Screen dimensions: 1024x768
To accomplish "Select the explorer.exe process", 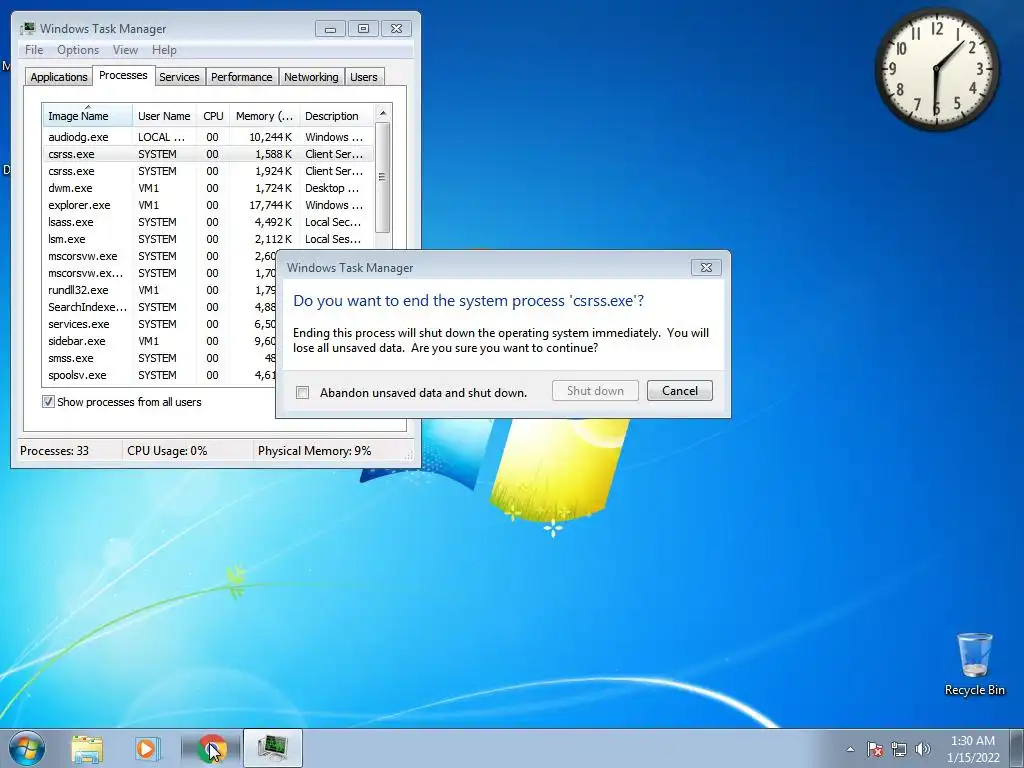I will pyautogui.click(x=208, y=205).
